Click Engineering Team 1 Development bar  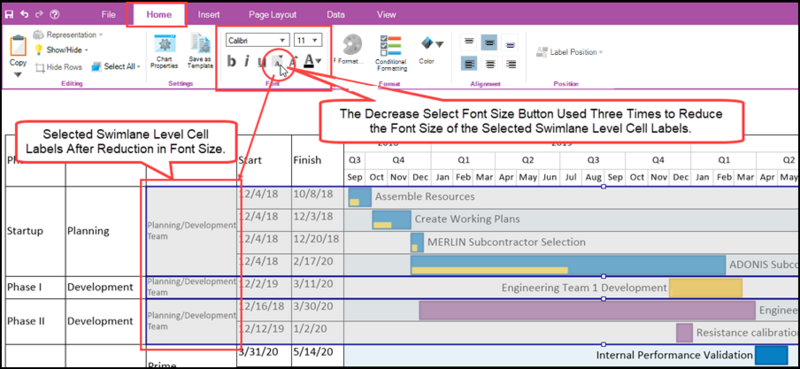(x=705, y=288)
